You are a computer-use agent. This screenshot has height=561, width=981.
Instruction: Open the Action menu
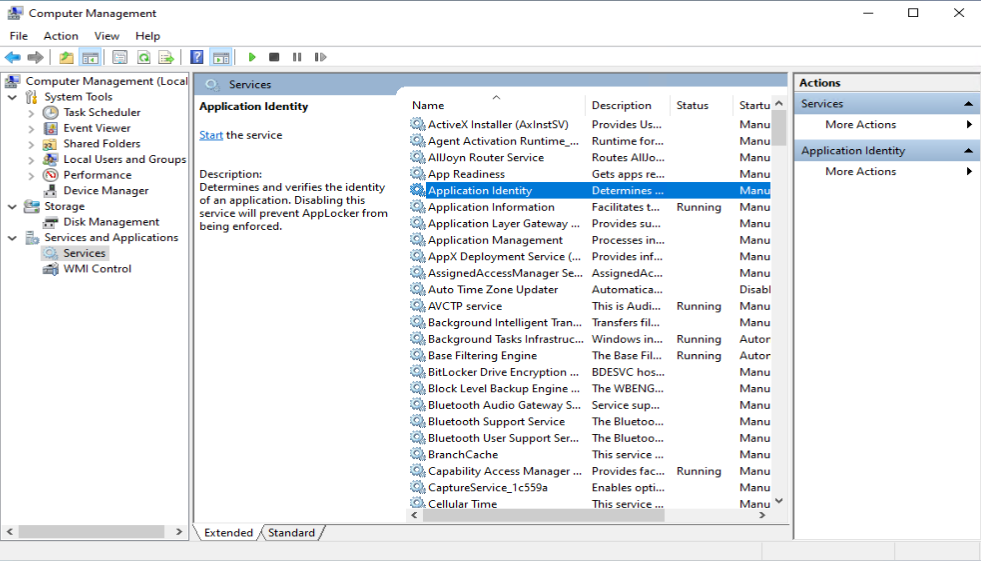tap(61, 36)
